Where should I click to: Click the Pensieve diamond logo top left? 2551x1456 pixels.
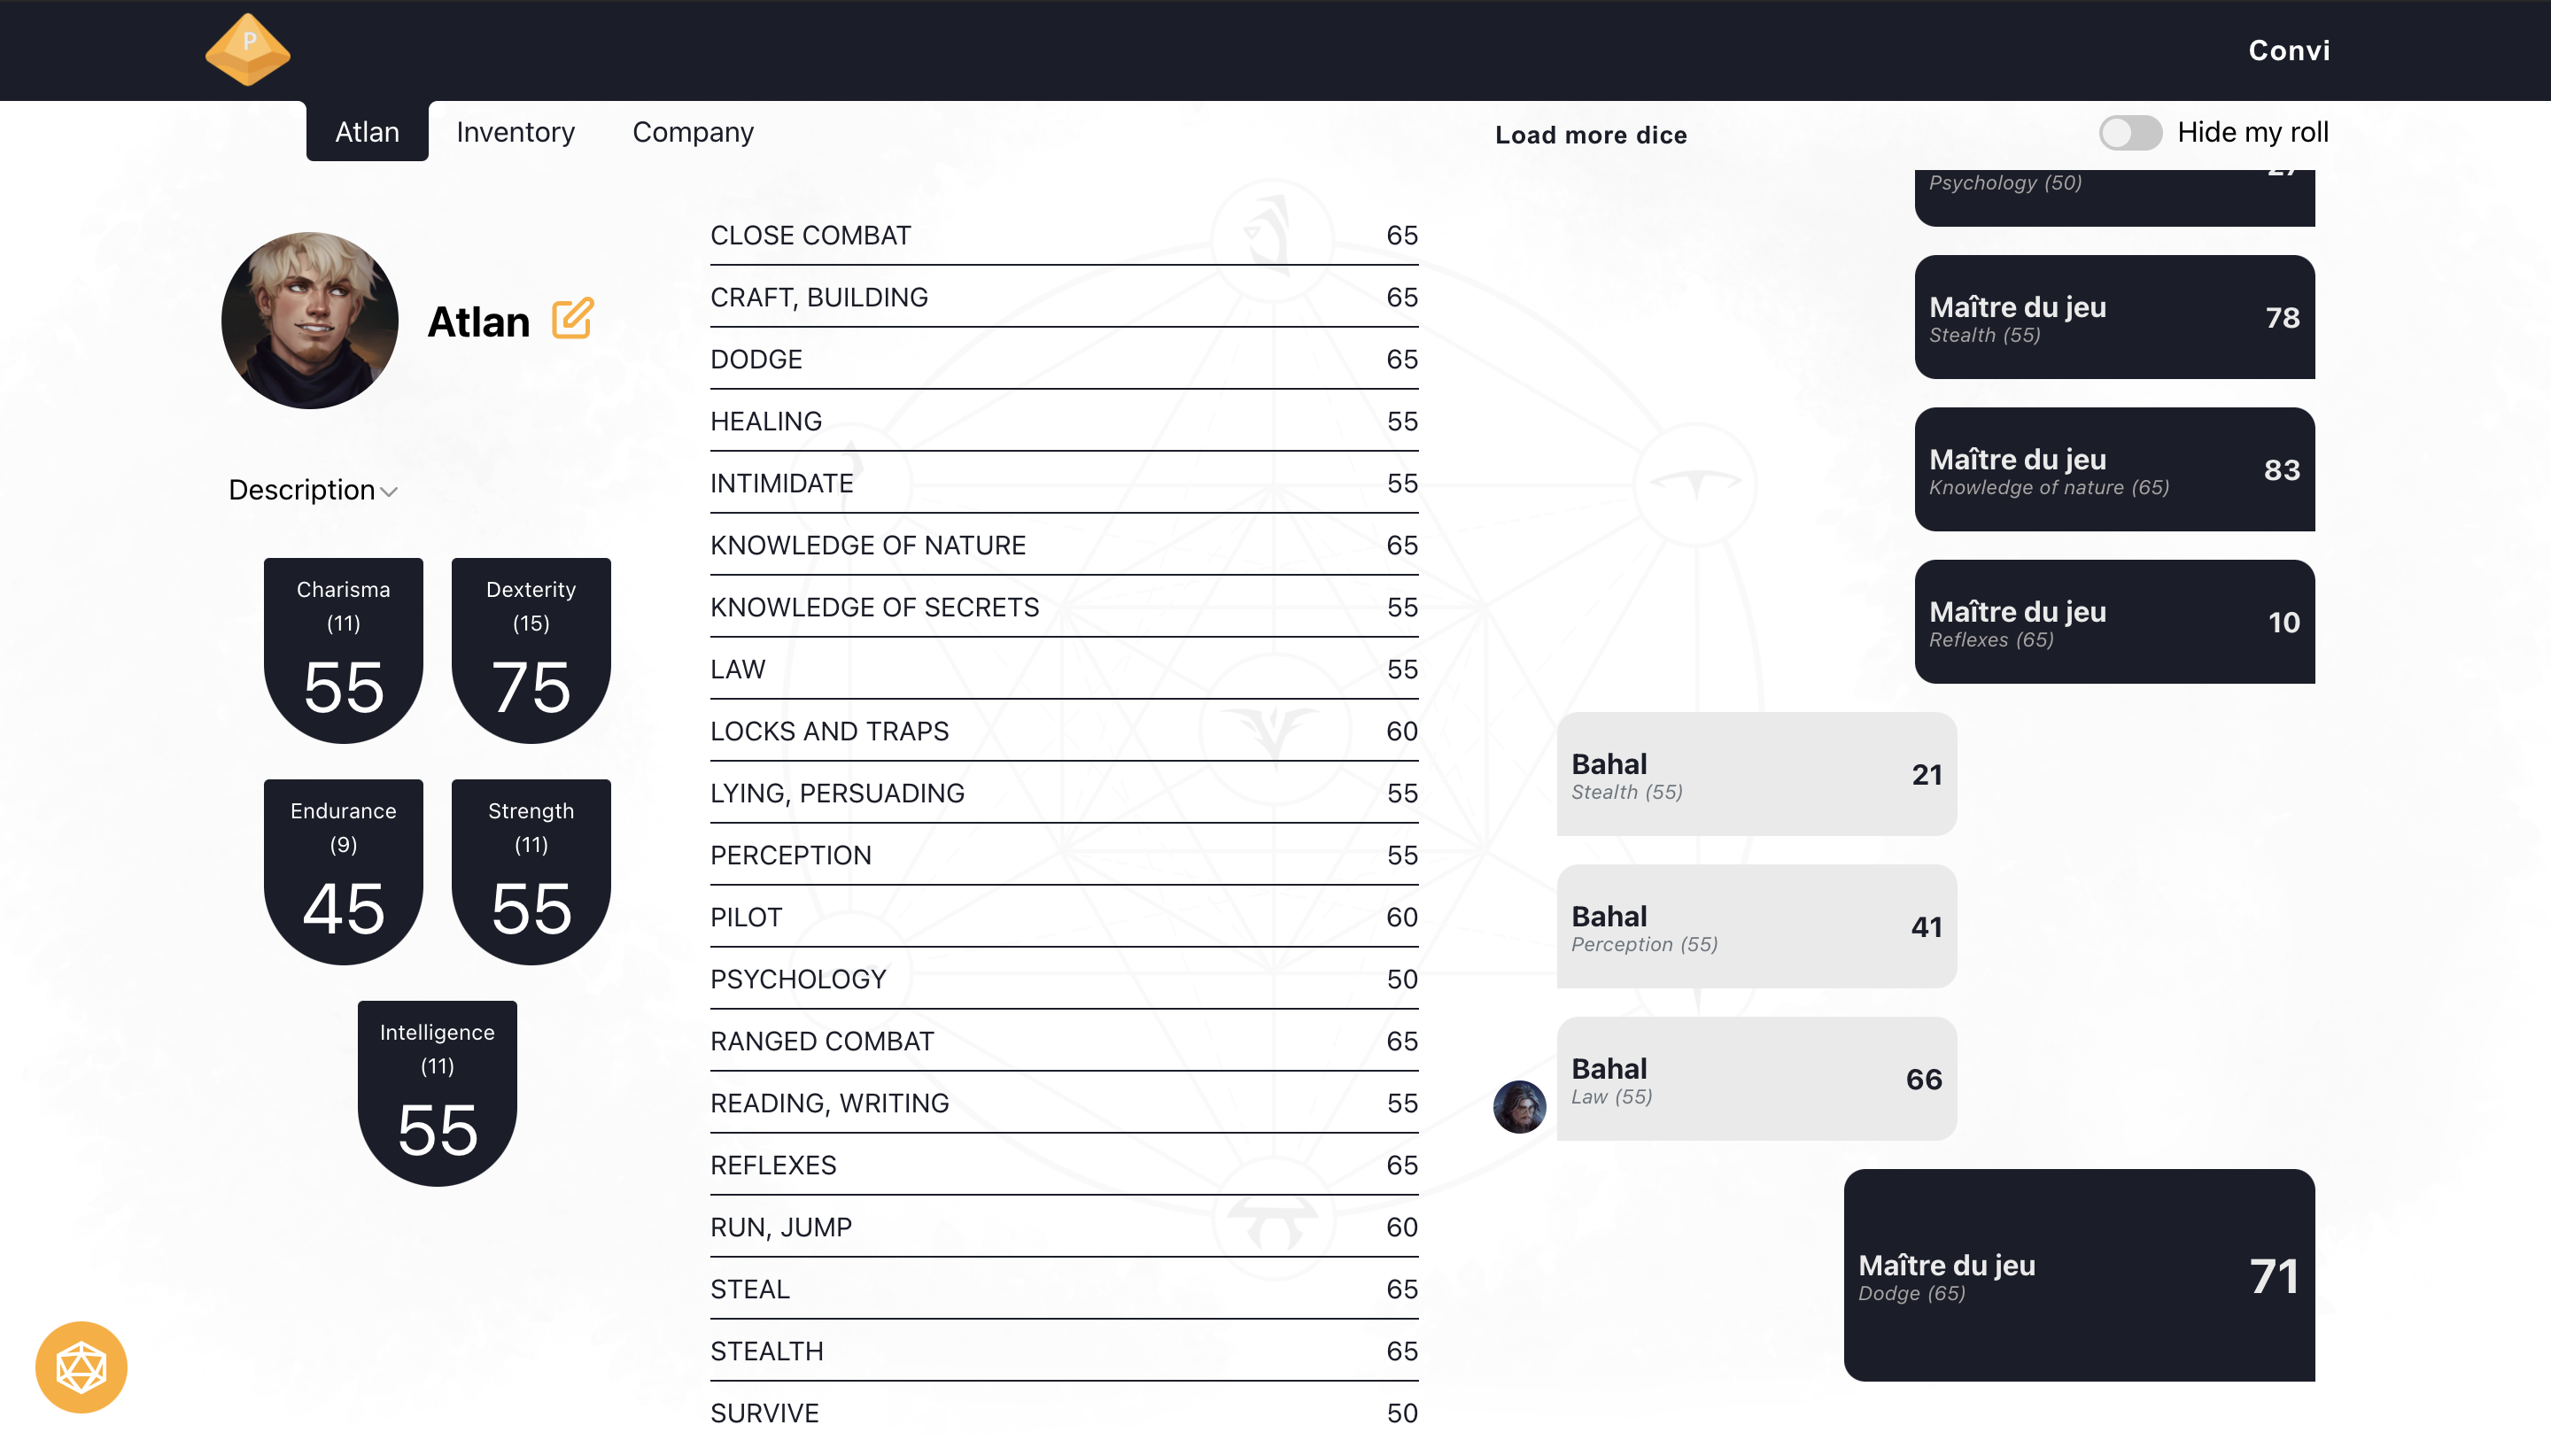click(x=249, y=49)
